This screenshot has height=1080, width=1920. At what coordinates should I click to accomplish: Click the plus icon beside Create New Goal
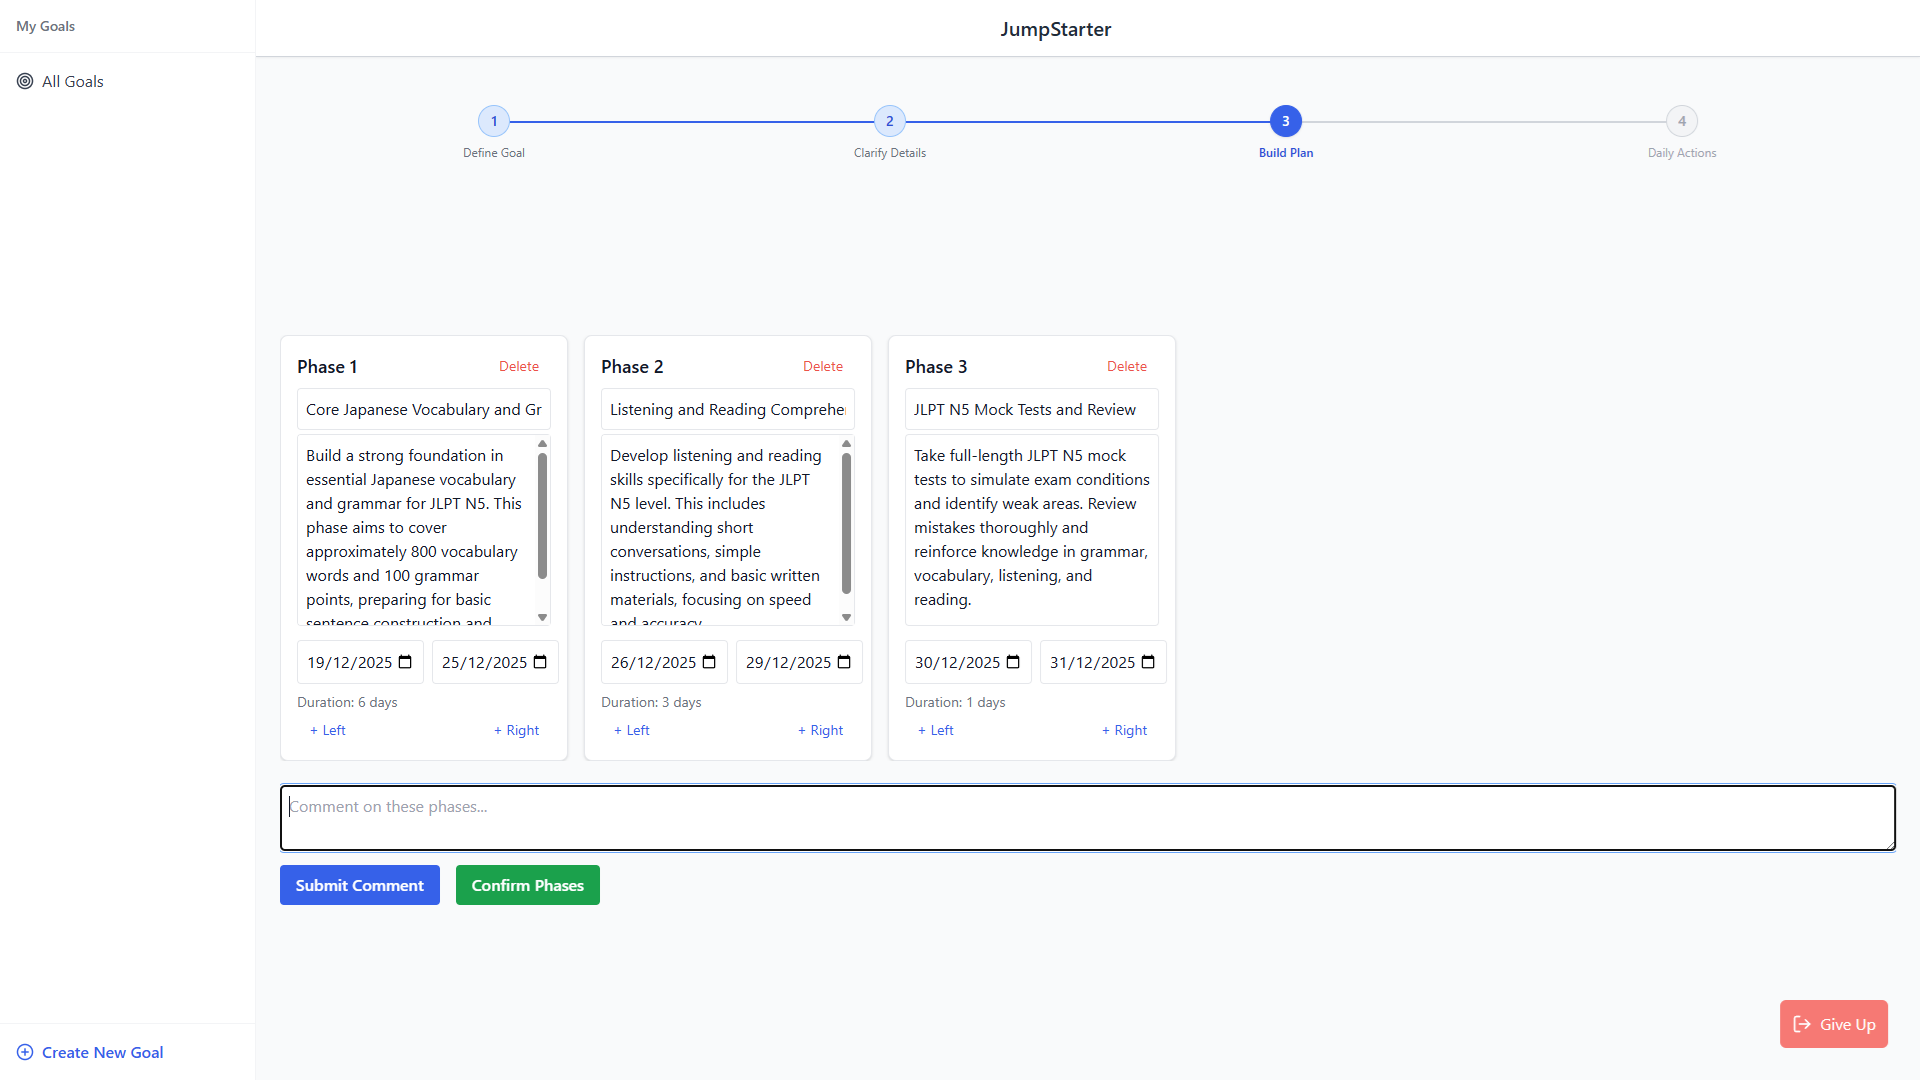click(25, 1052)
